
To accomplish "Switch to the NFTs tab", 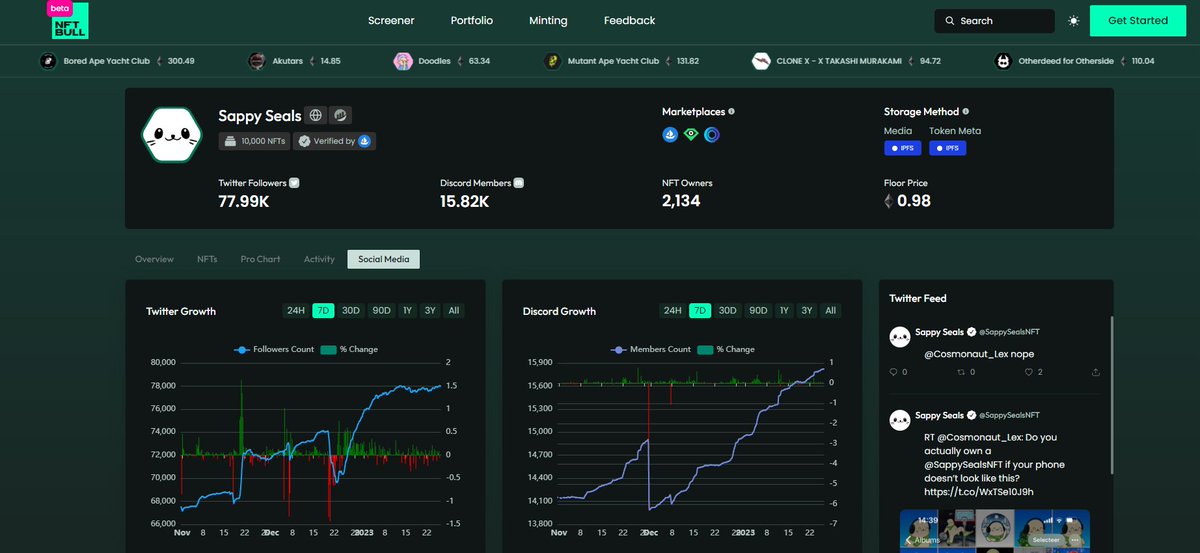I will (207, 259).
